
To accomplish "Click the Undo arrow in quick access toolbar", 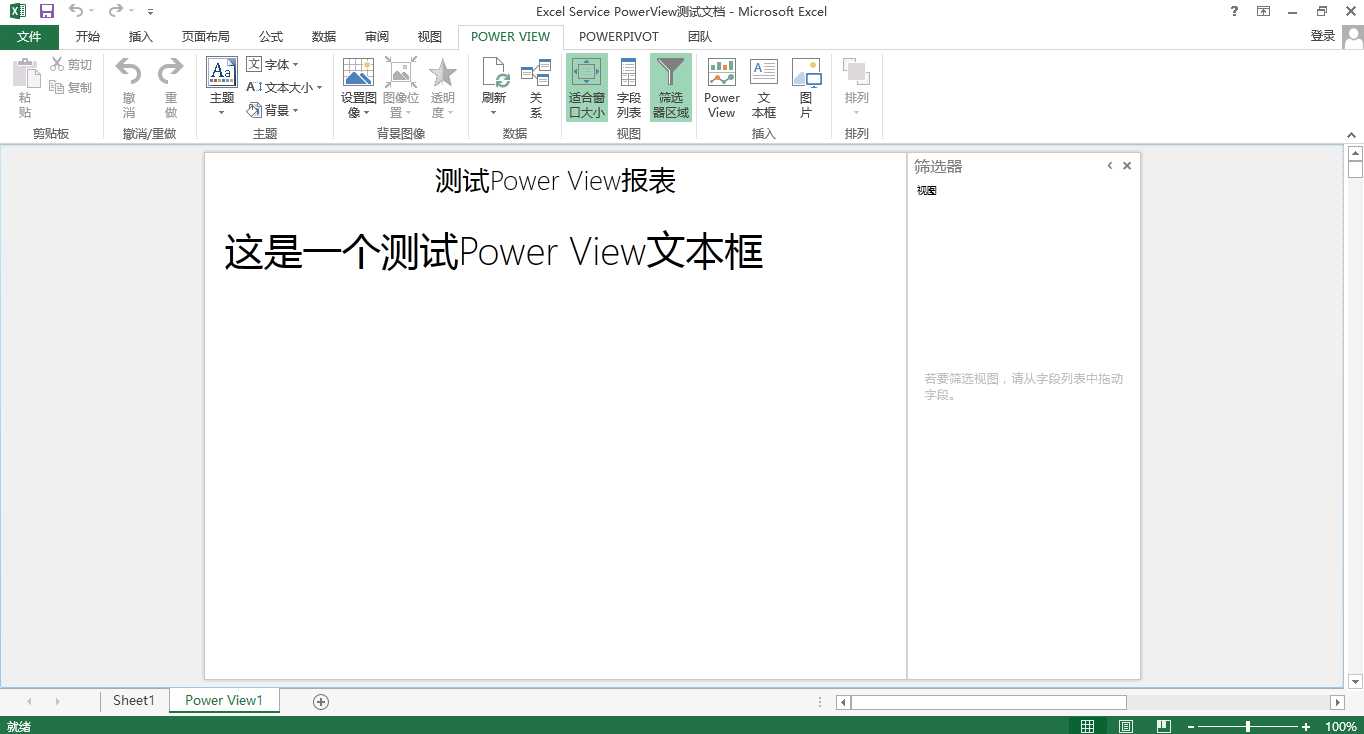I will point(76,11).
